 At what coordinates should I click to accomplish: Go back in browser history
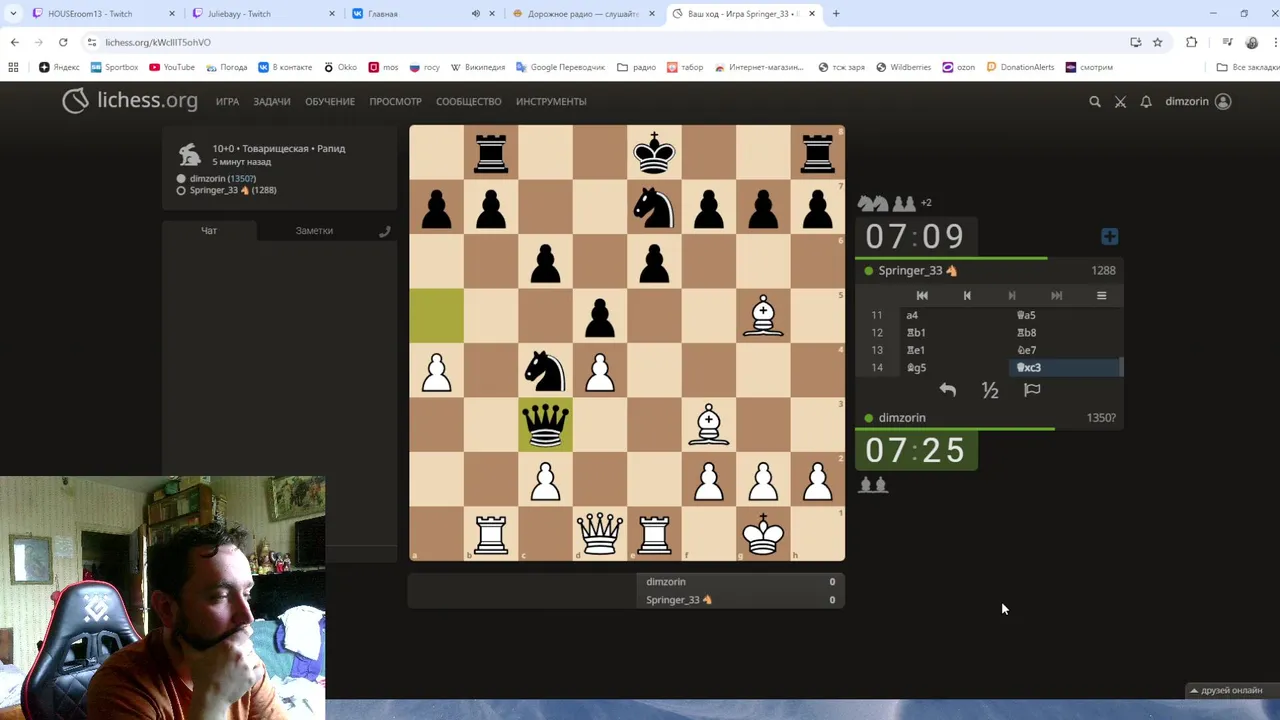click(15, 42)
